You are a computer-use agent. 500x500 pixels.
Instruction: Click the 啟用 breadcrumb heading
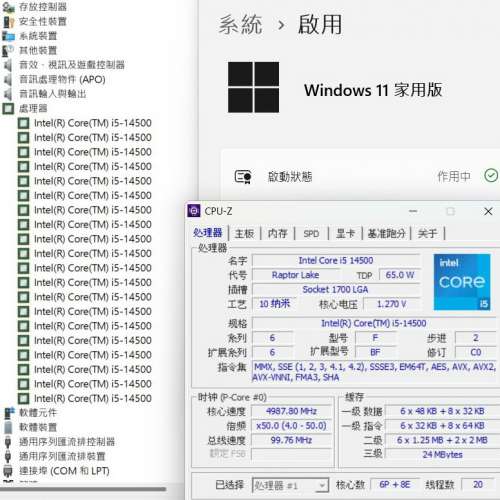(x=320, y=25)
